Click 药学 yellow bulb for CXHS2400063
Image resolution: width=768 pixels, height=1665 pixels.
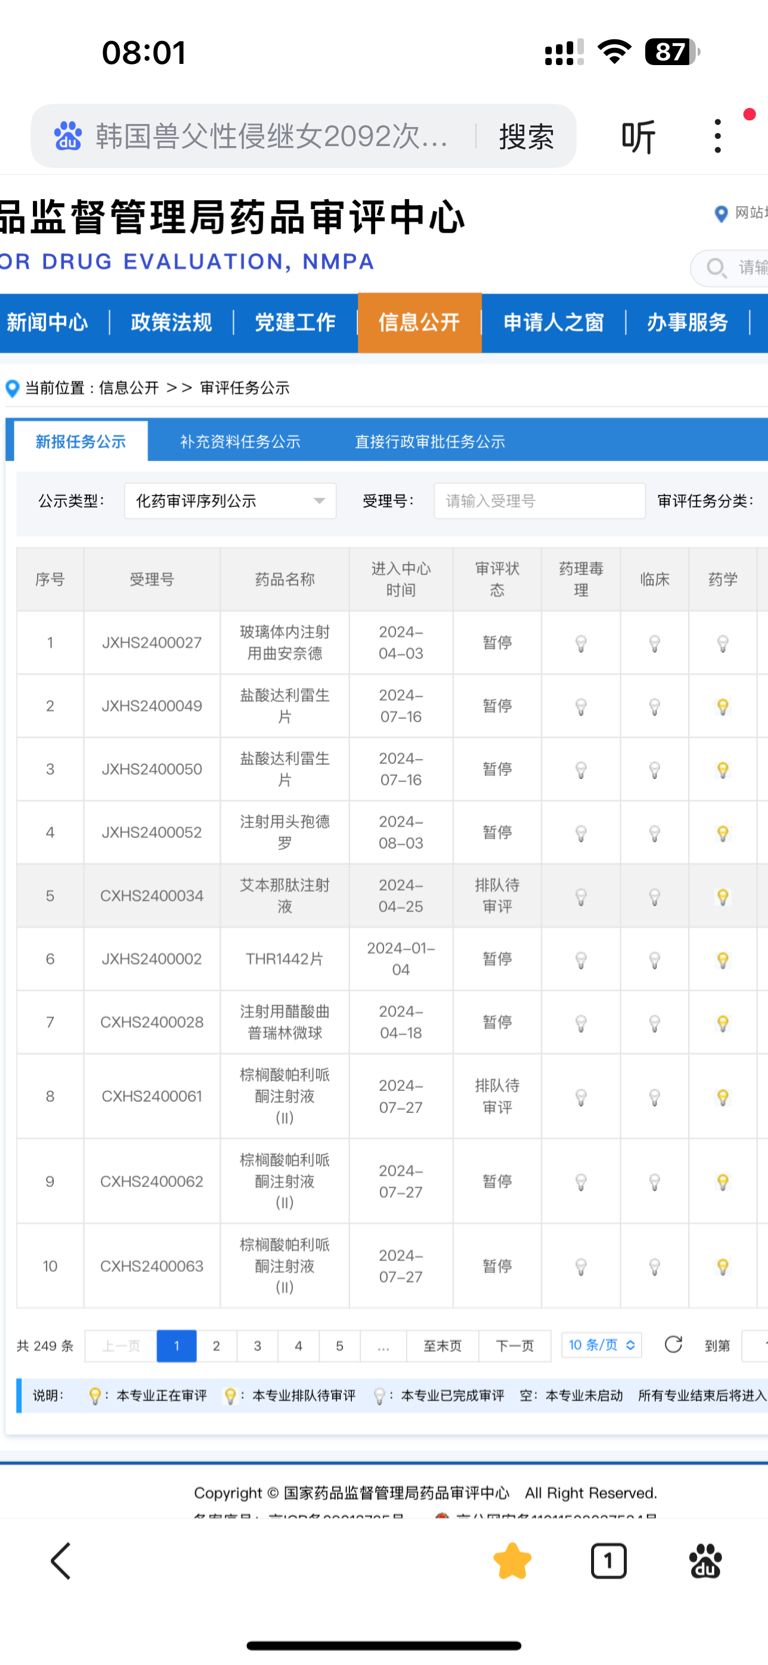click(x=723, y=1267)
